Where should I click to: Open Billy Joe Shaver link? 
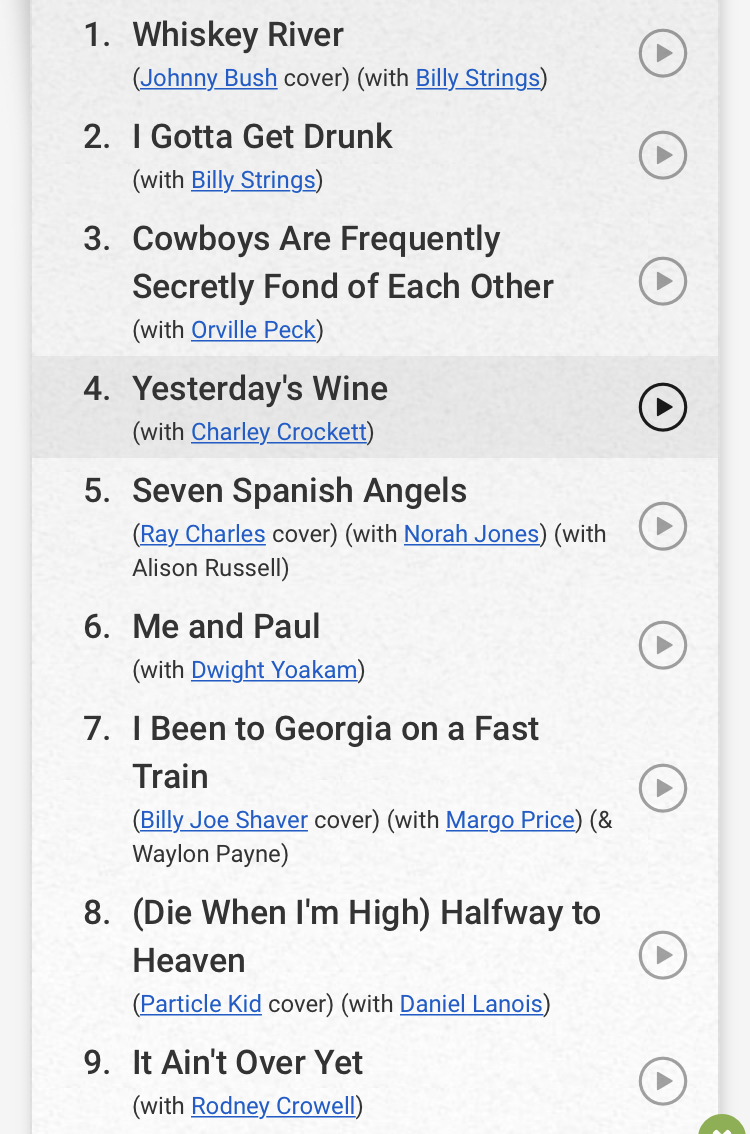(x=223, y=820)
